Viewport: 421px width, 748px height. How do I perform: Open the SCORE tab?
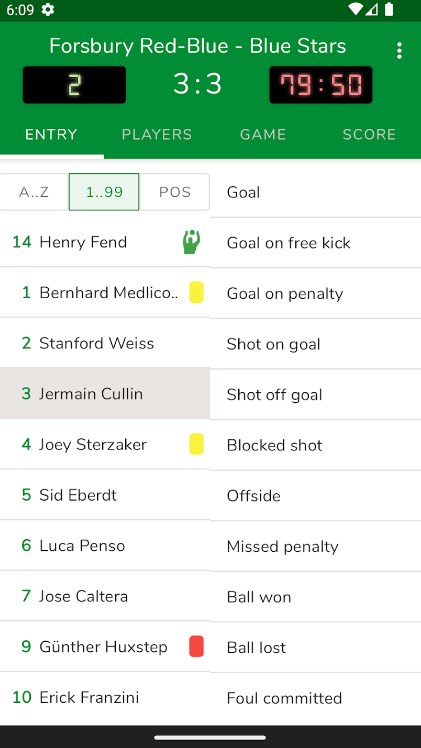point(369,135)
